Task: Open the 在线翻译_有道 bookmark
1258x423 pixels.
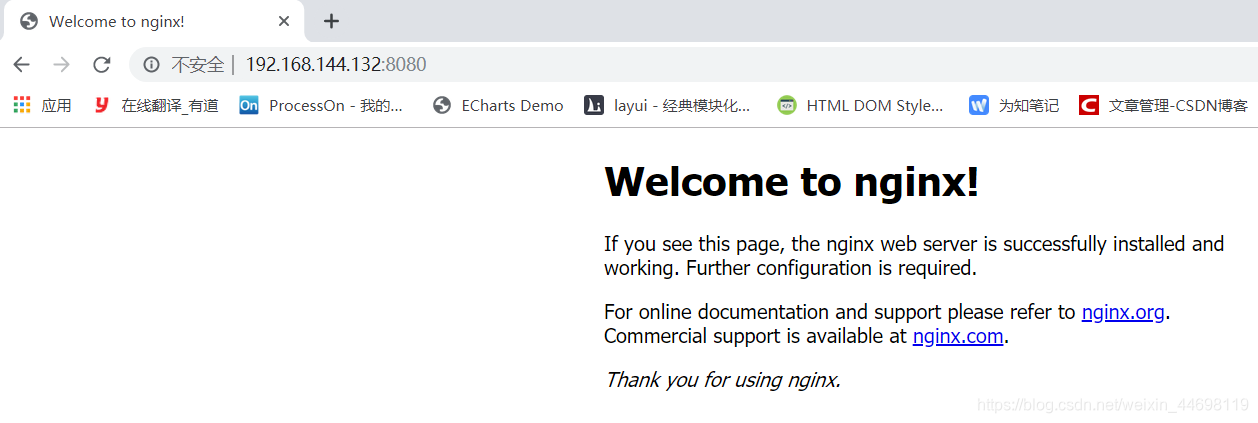Action: point(156,105)
